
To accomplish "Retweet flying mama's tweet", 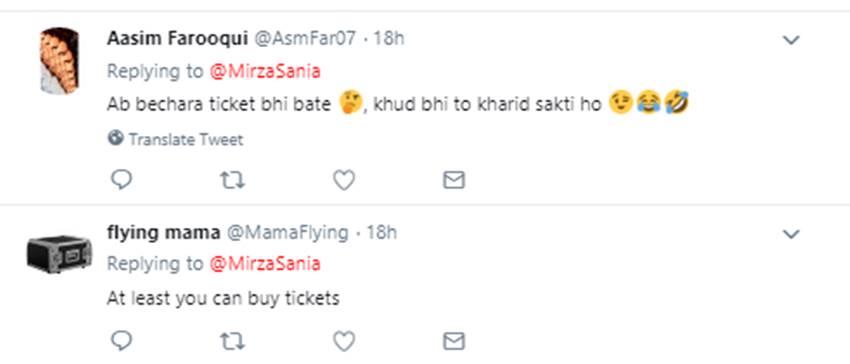I will click(233, 341).
